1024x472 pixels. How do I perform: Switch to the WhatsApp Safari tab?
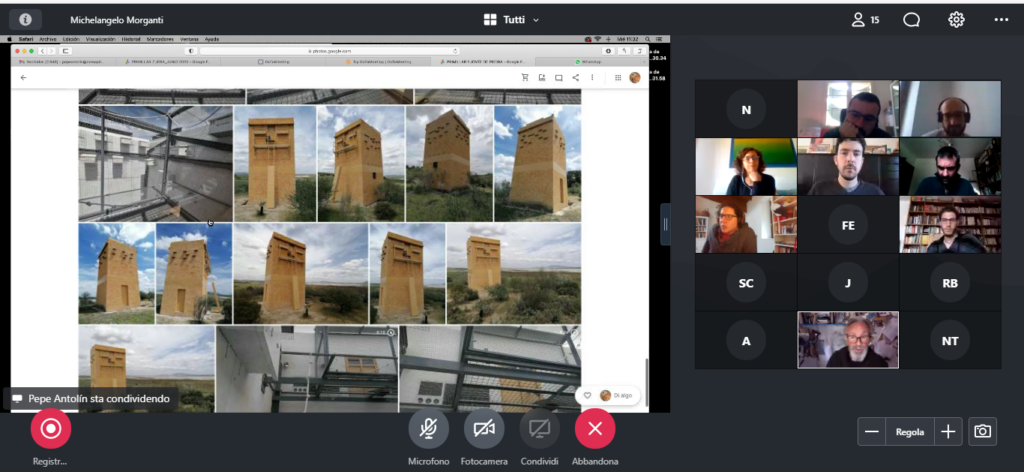click(x=587, y=61)
